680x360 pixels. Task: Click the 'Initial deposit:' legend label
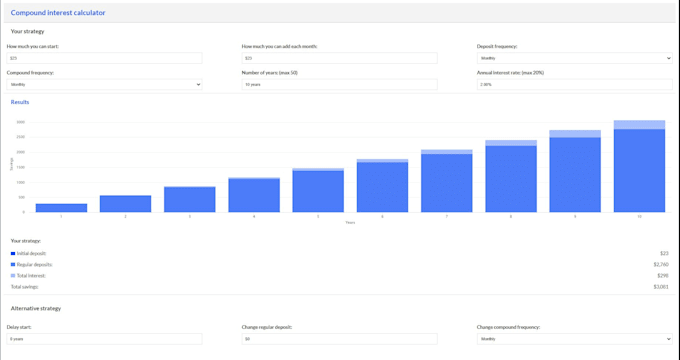pos(32,253)
